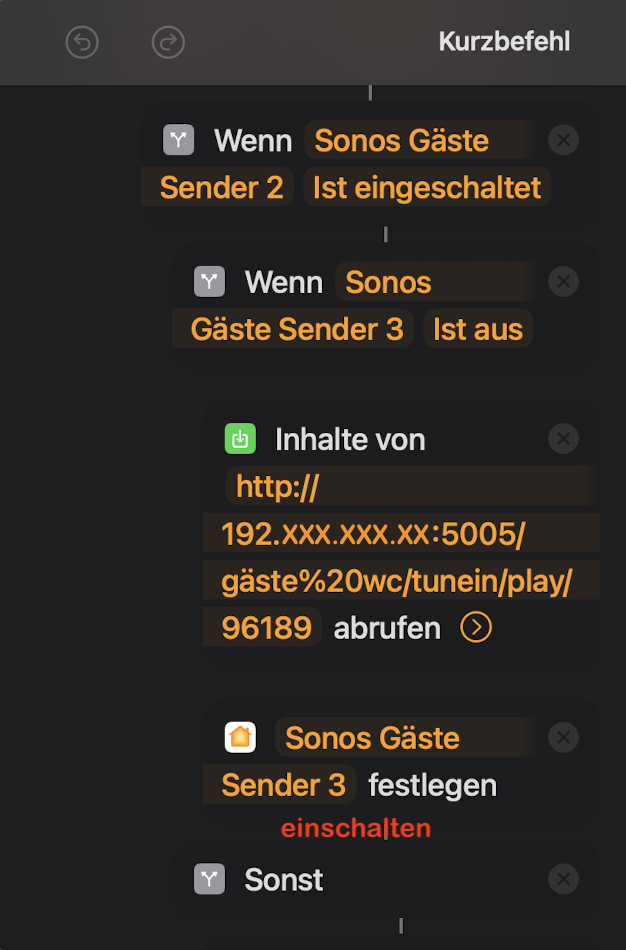Delete the Inhalte von URL action
This screenshot has height=950, width=626.
[564, 438]
